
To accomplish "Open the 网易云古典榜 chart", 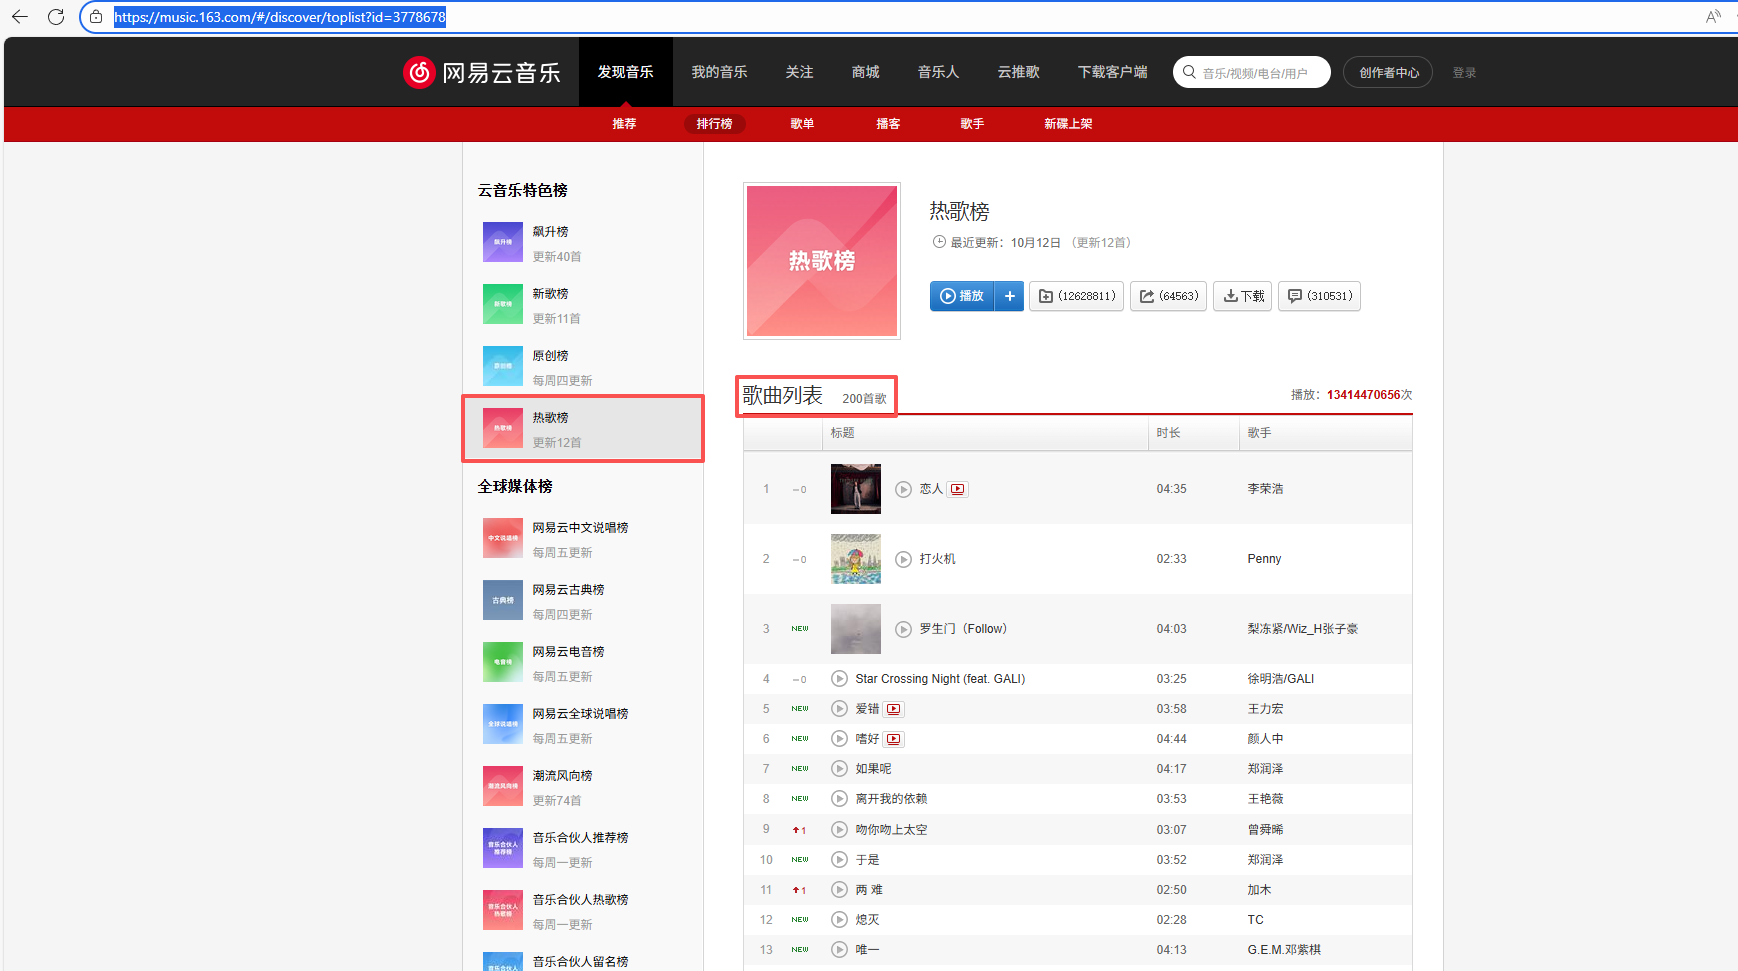I will 583,601.
